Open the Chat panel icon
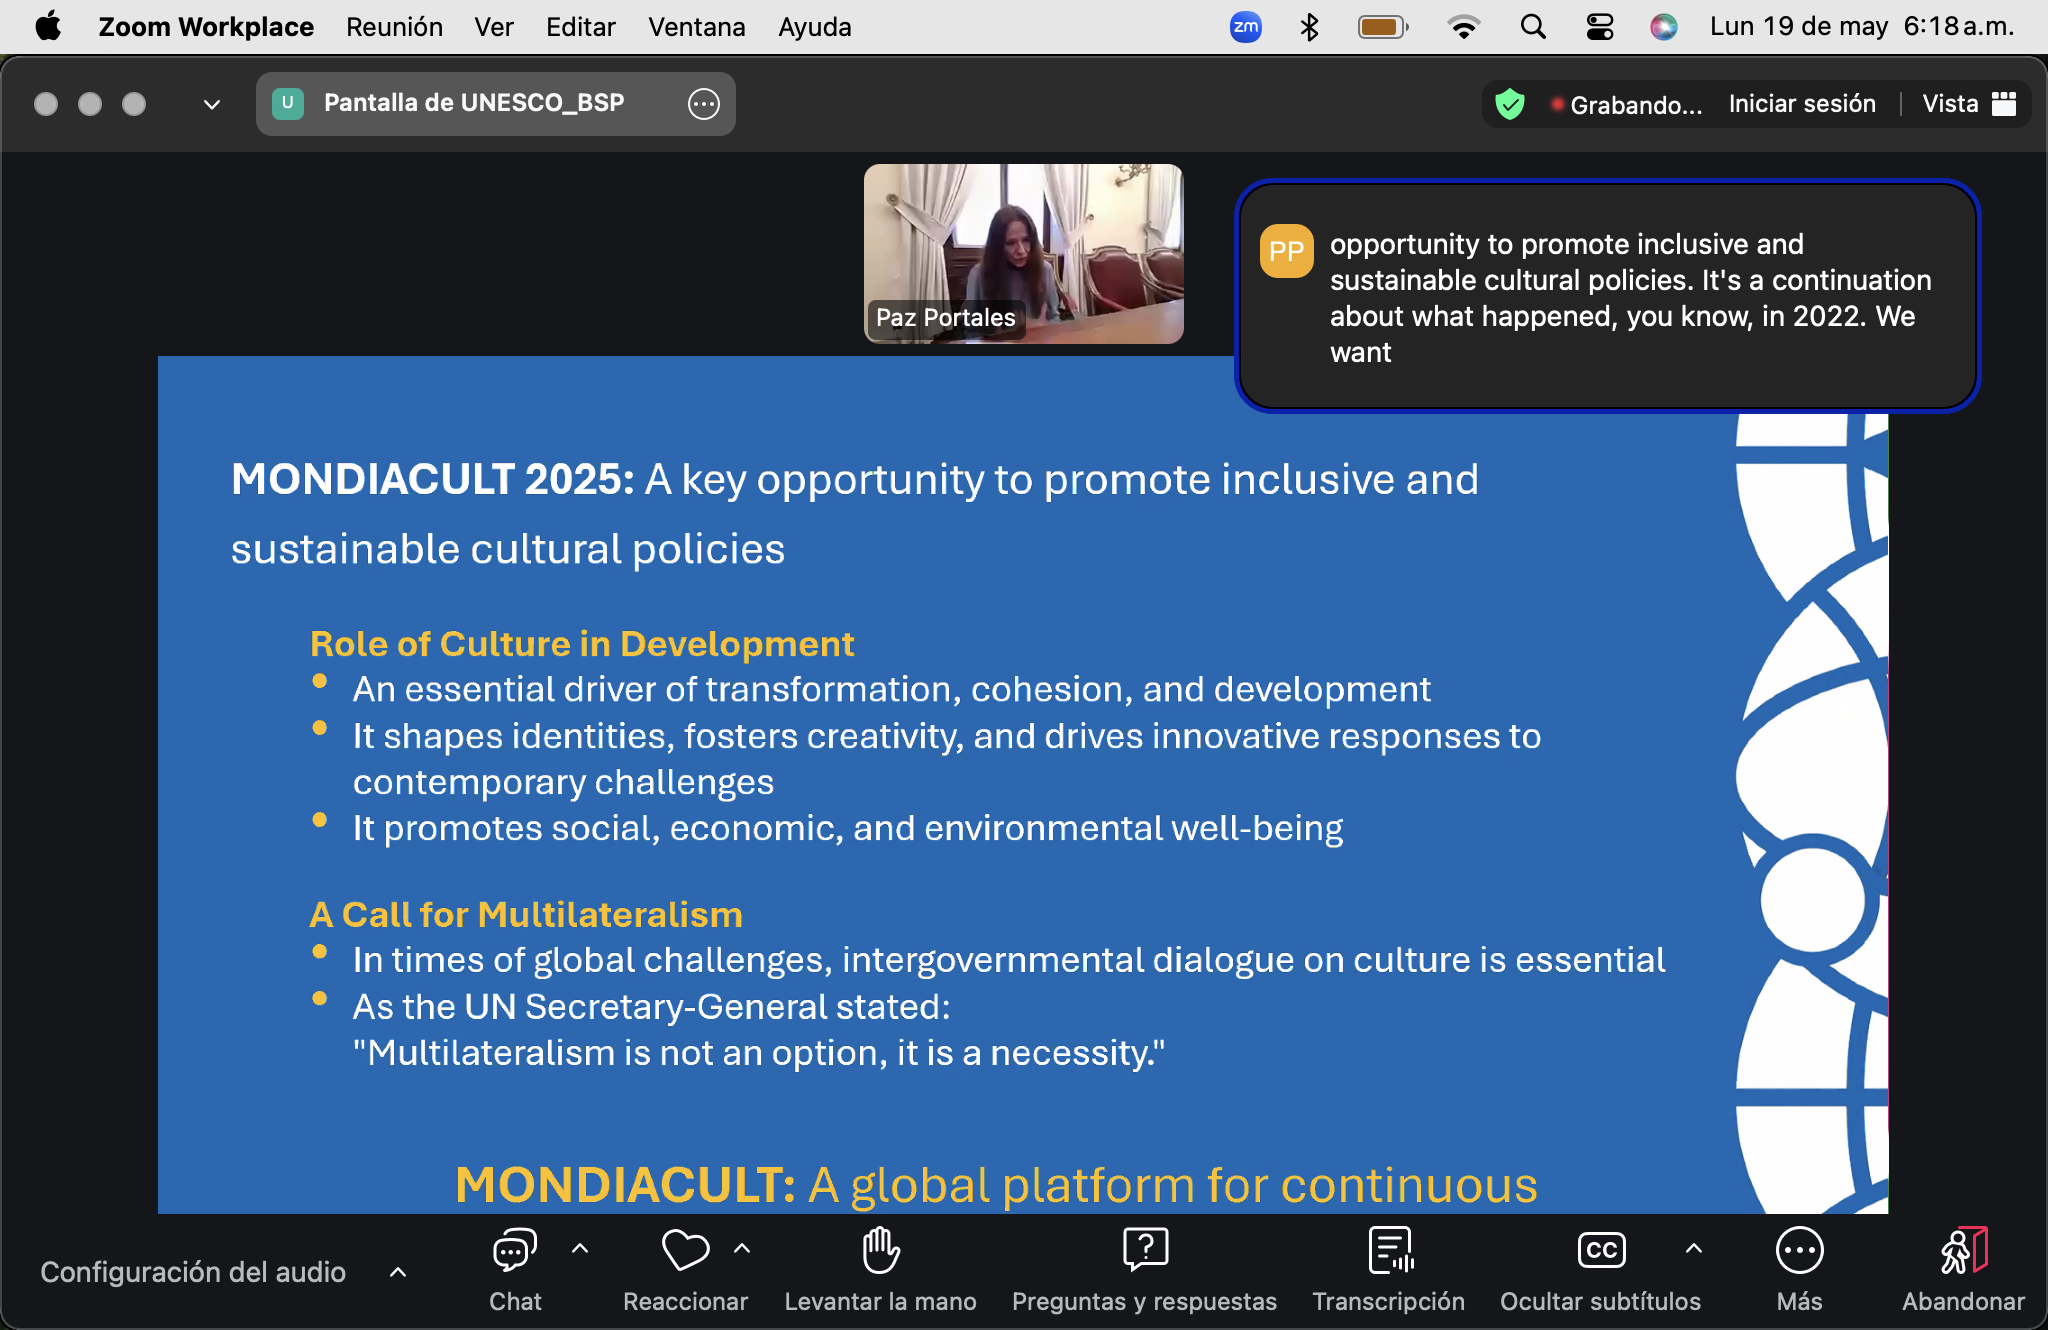This screenshot has width=2048, height=1330. (515, 1251)
